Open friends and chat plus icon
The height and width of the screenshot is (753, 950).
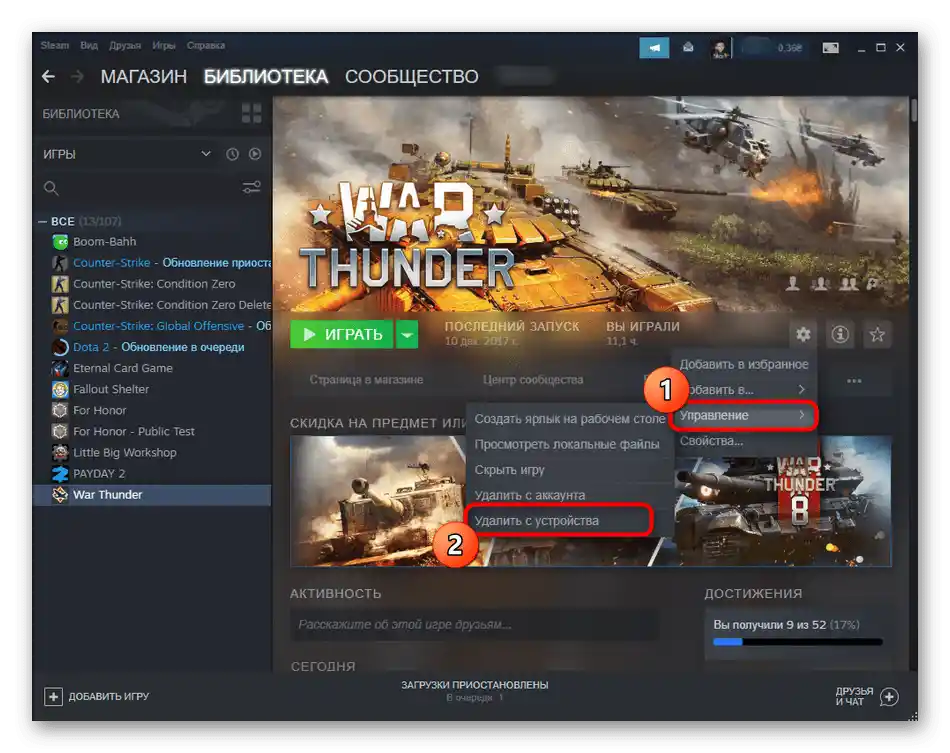(x=889, y=697)
